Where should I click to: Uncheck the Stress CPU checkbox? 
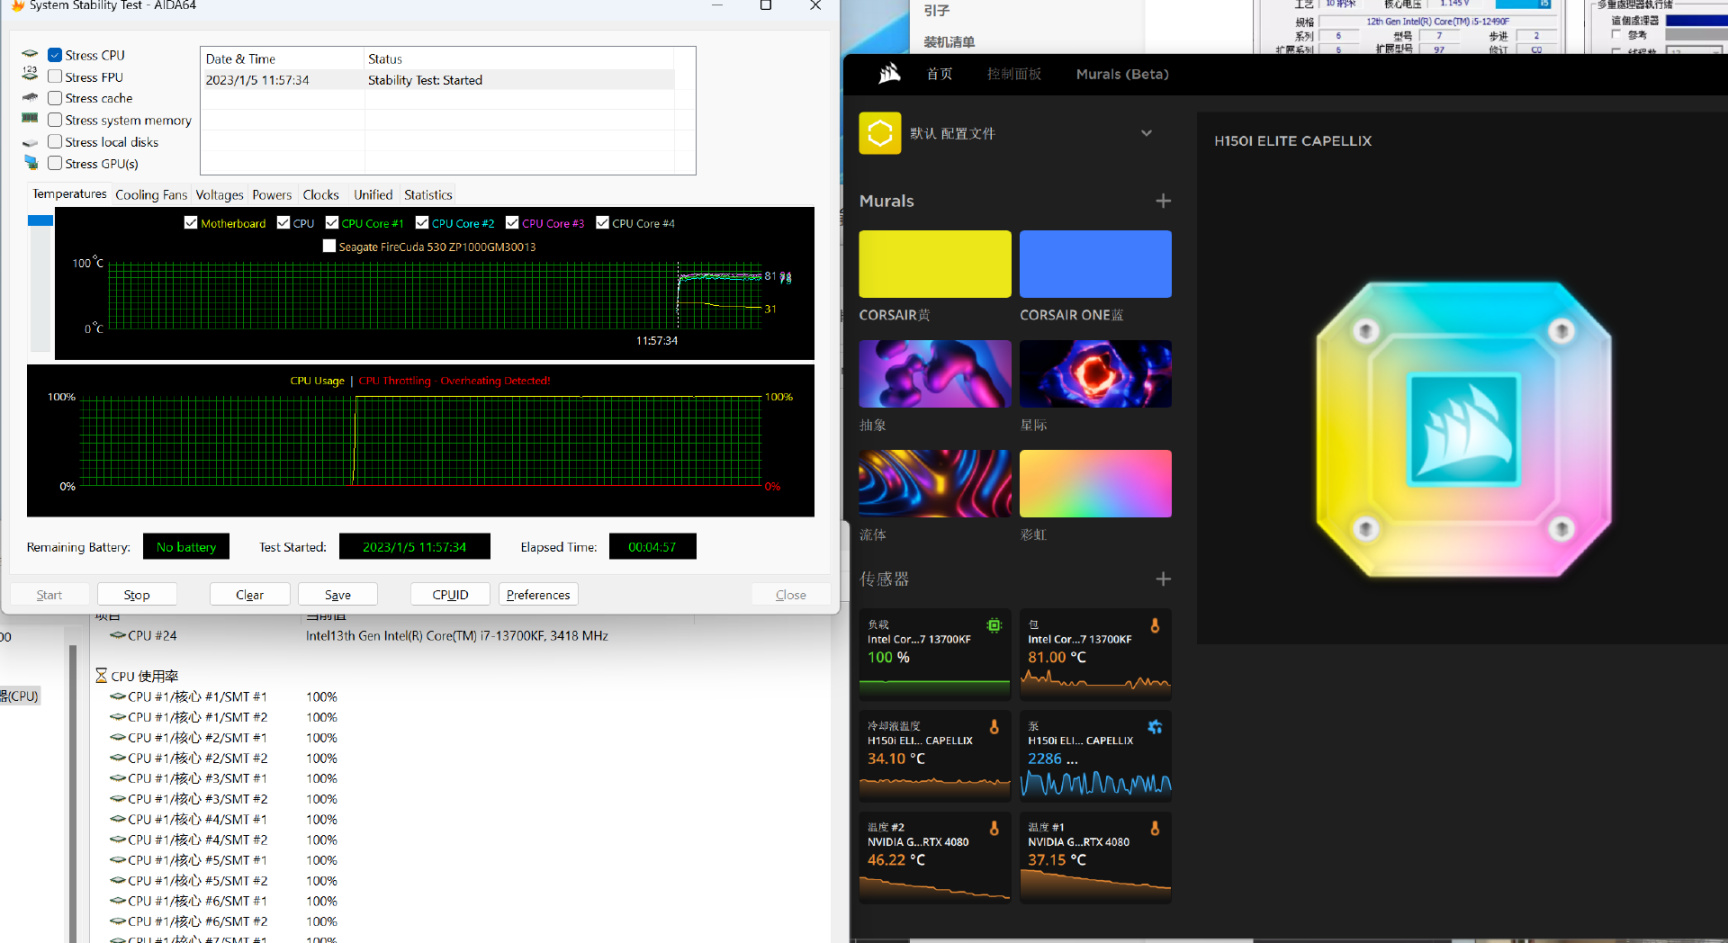point(55,55)
